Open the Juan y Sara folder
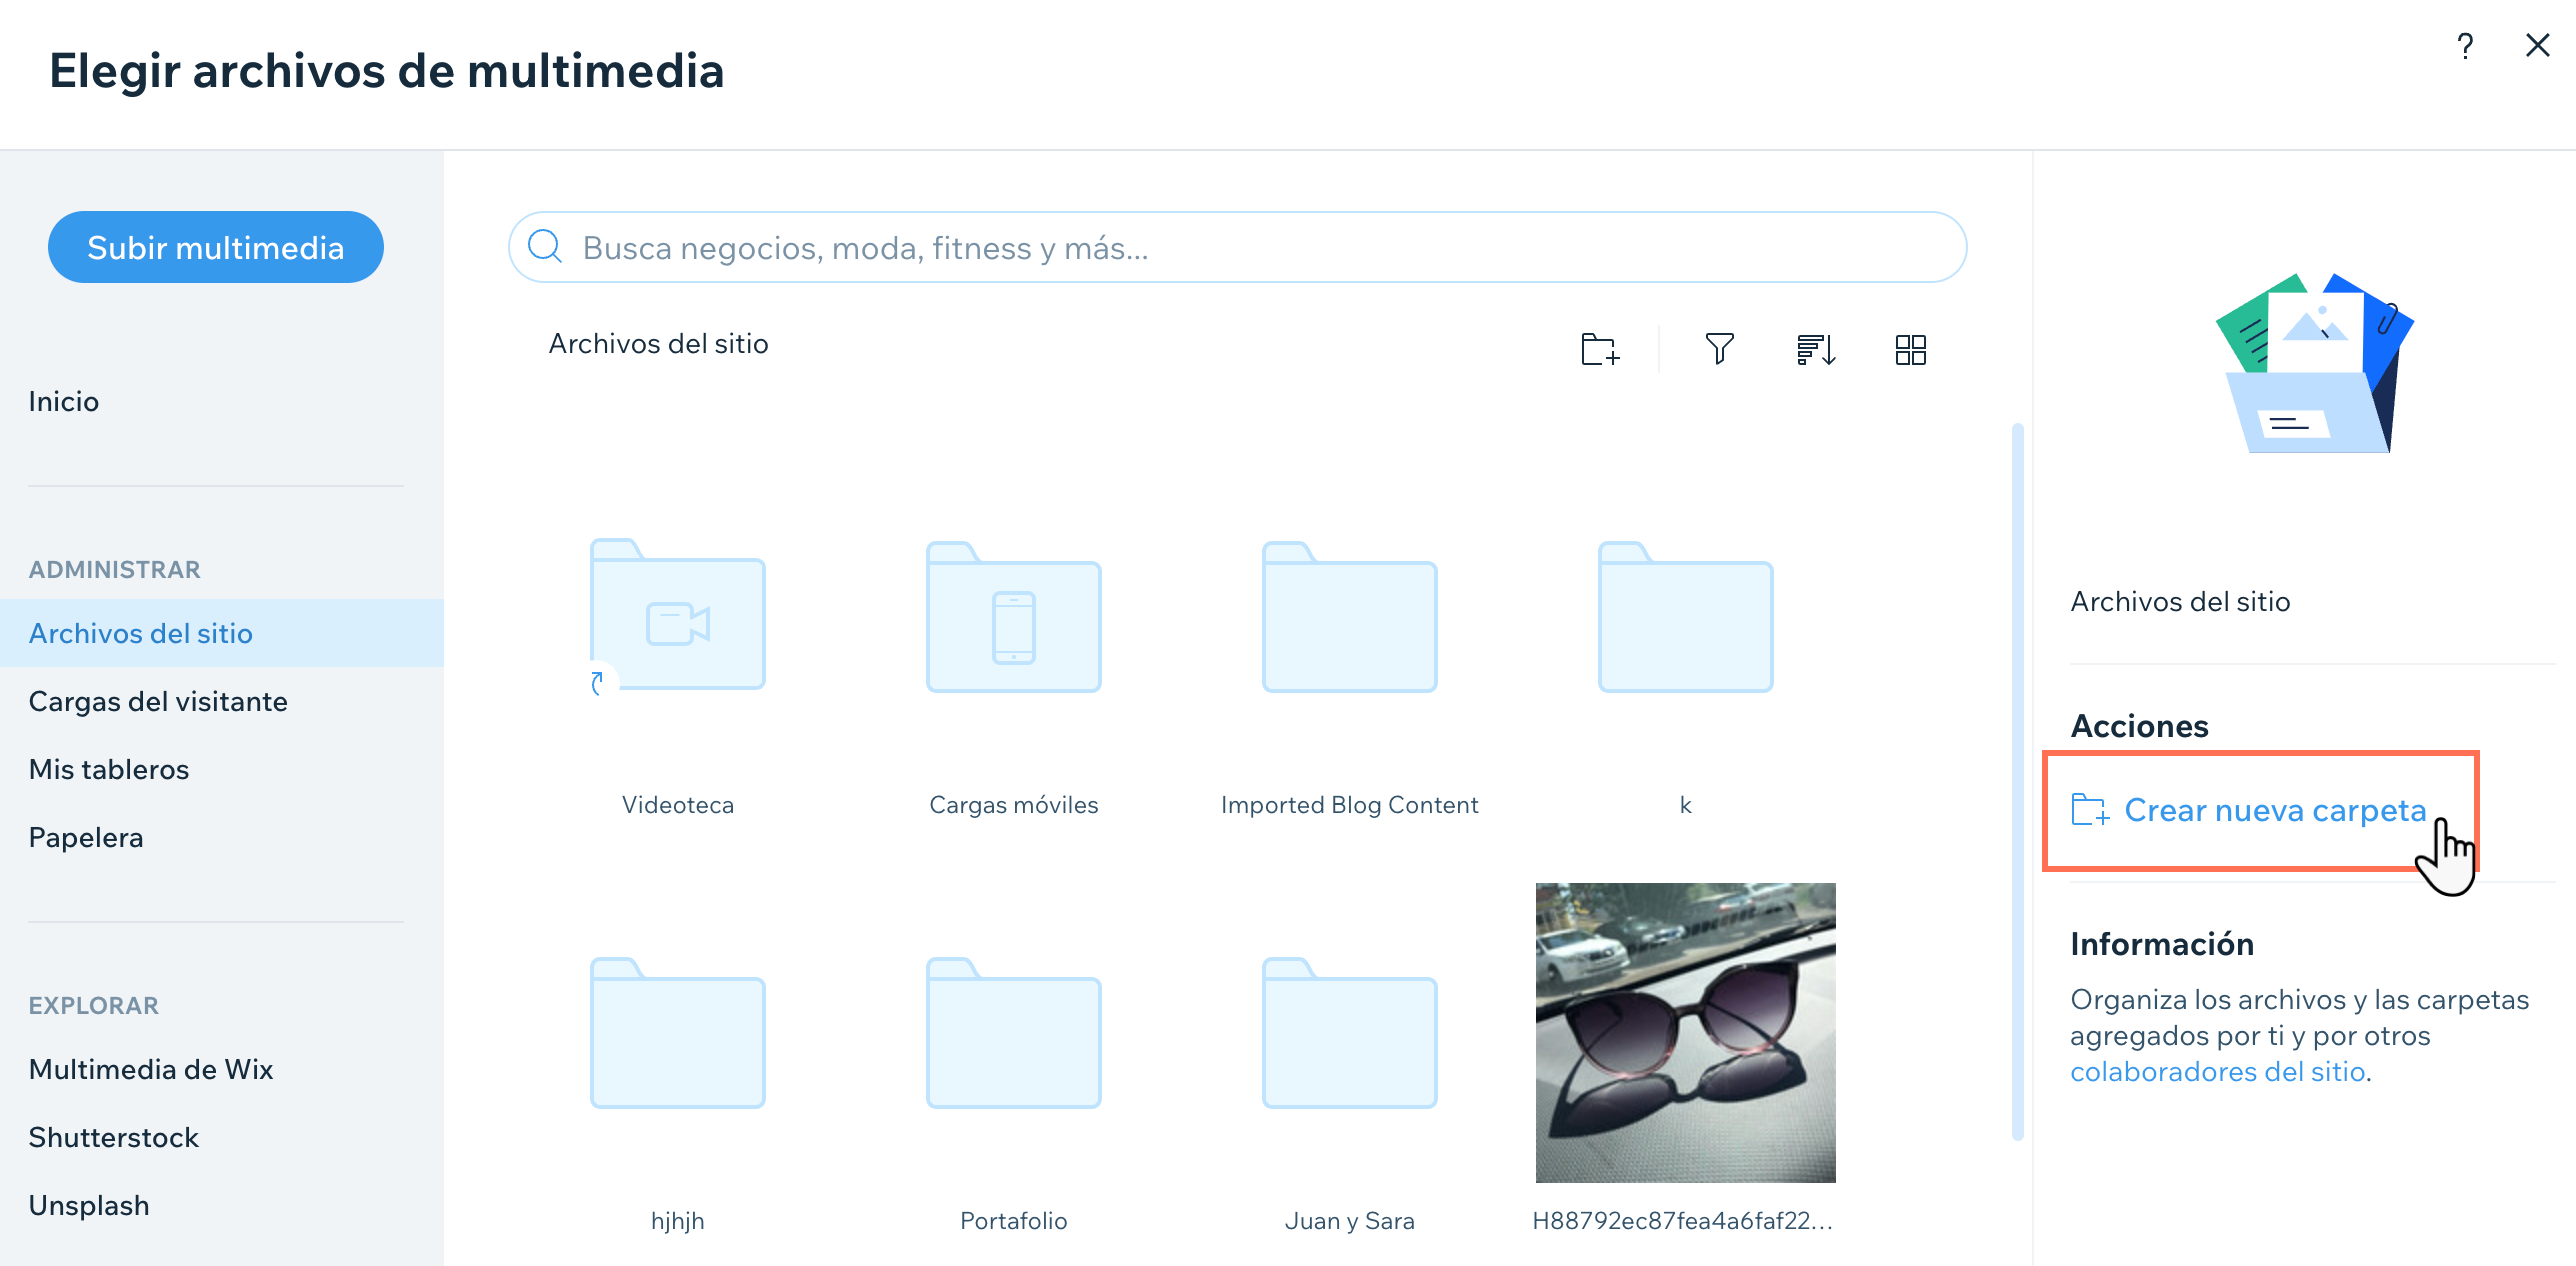 coord(1349,1033)
